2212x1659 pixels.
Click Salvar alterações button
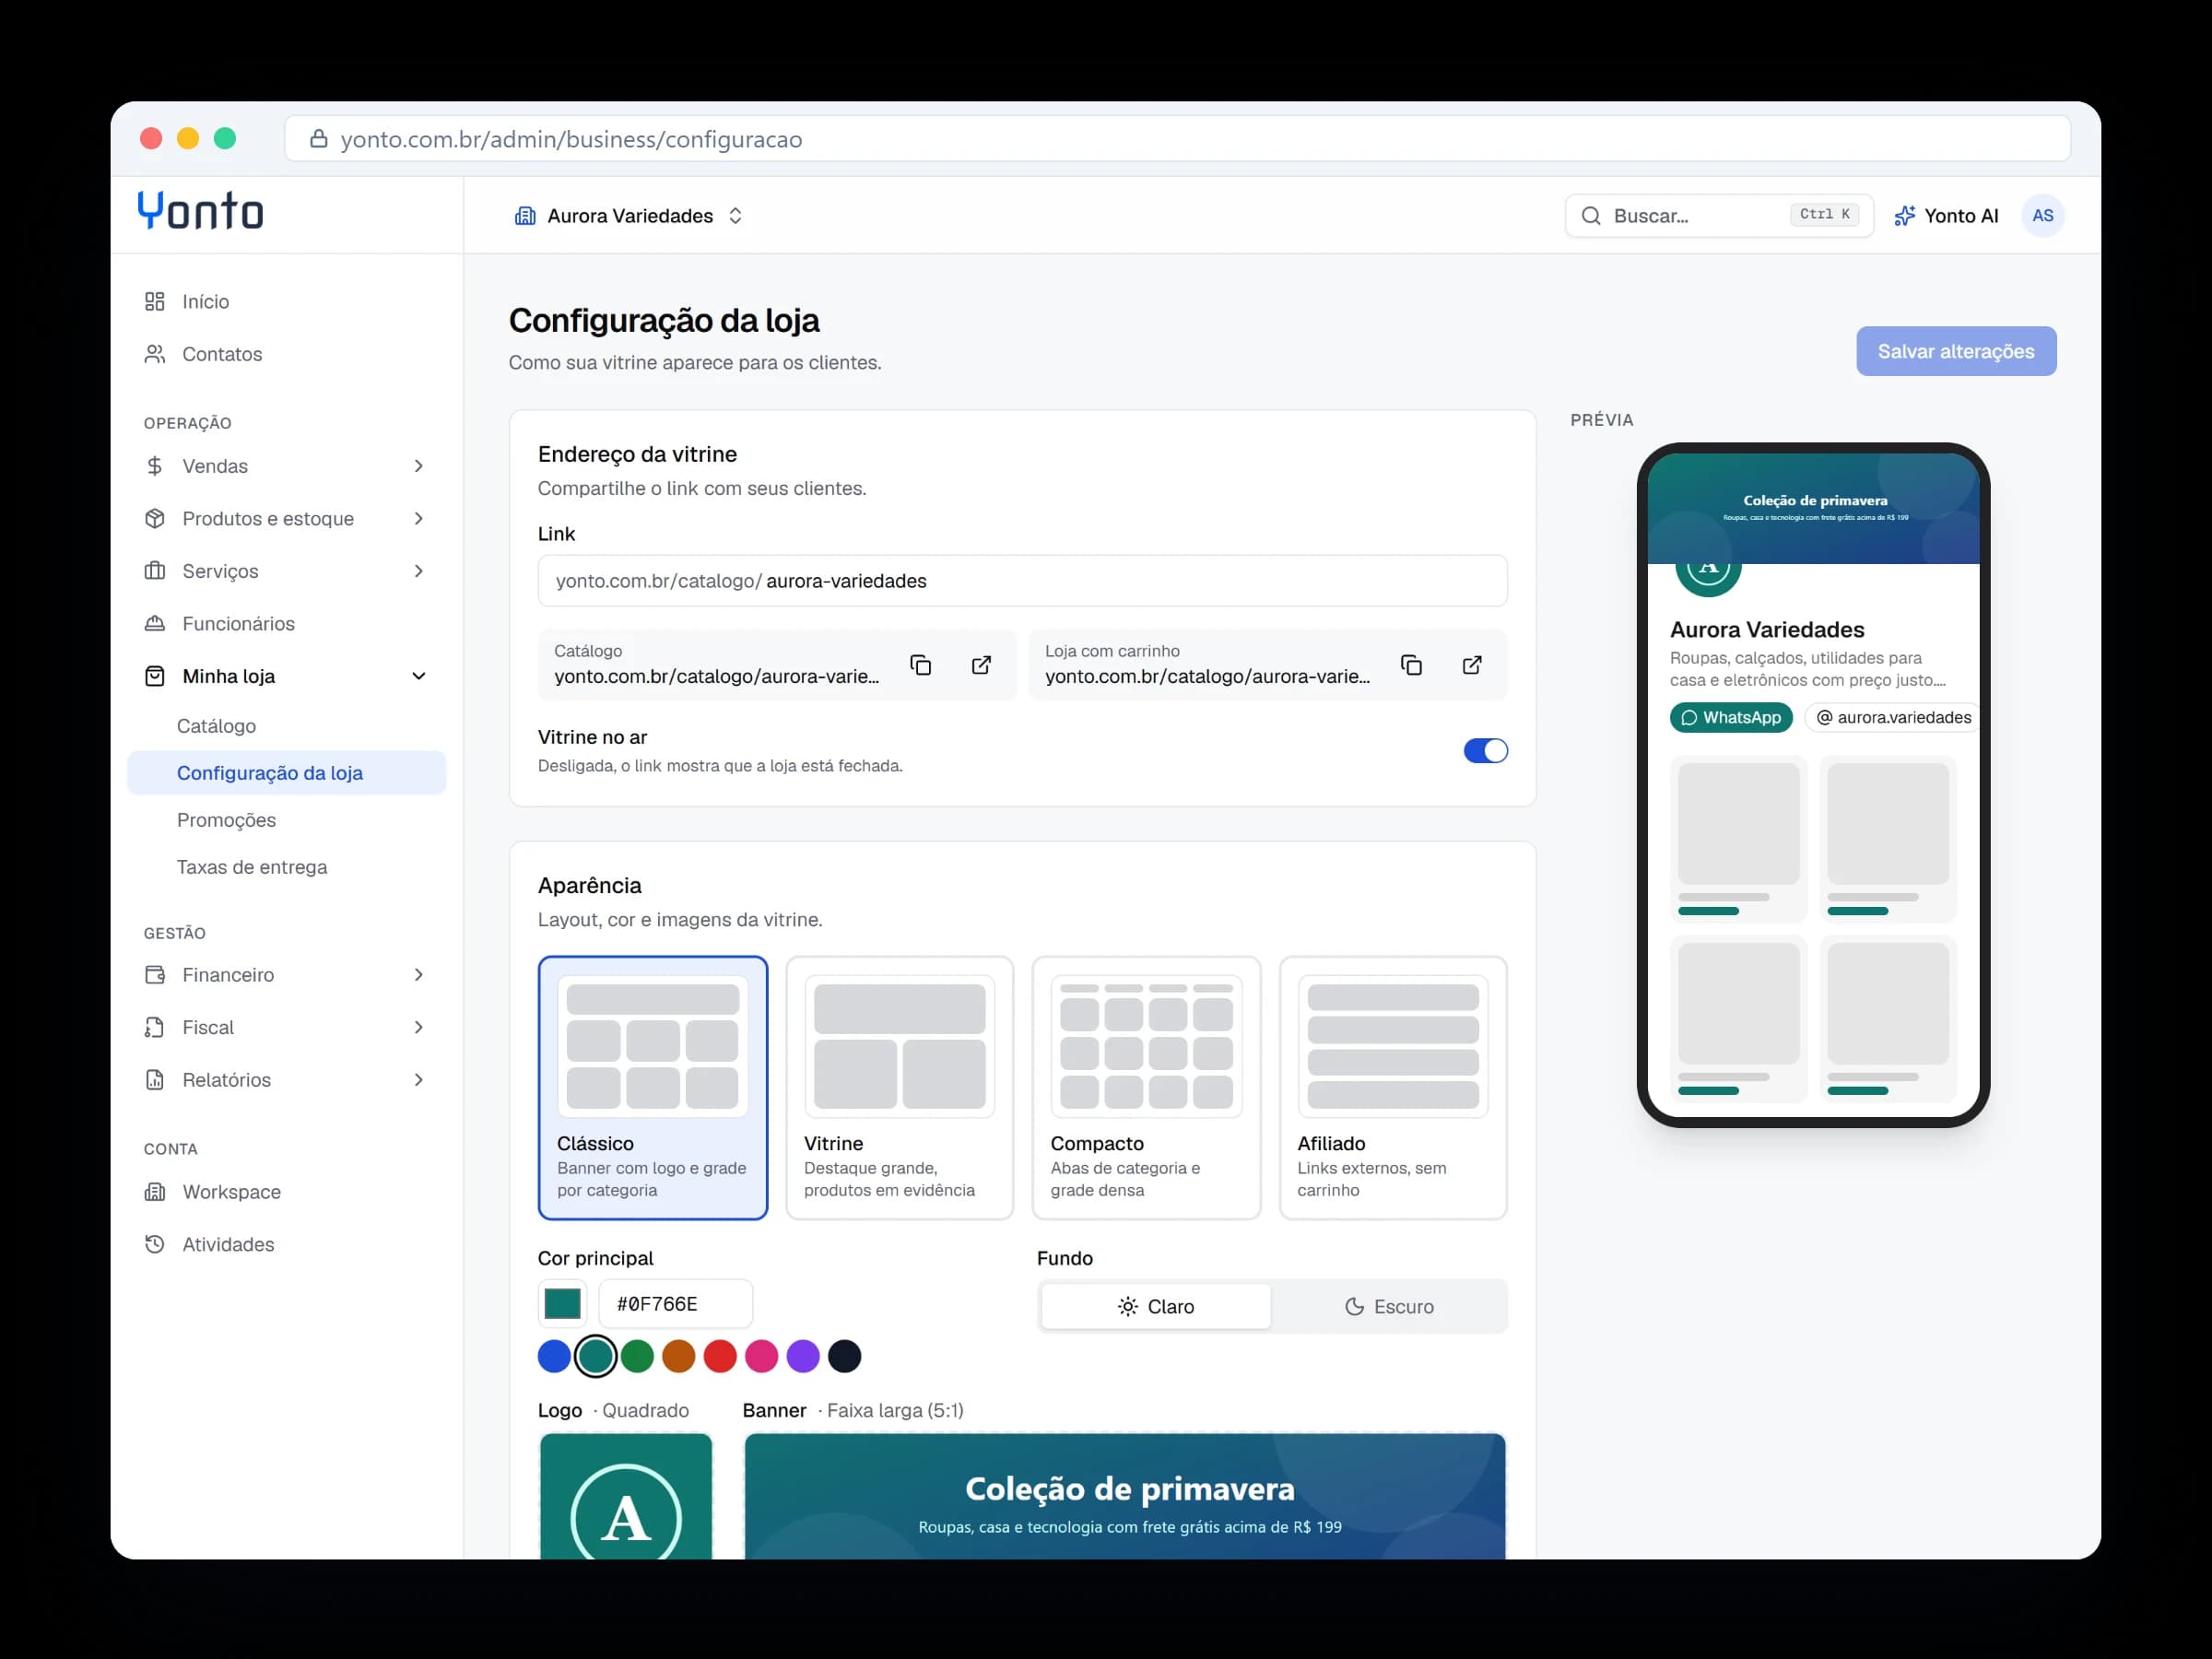point(1956,351)
